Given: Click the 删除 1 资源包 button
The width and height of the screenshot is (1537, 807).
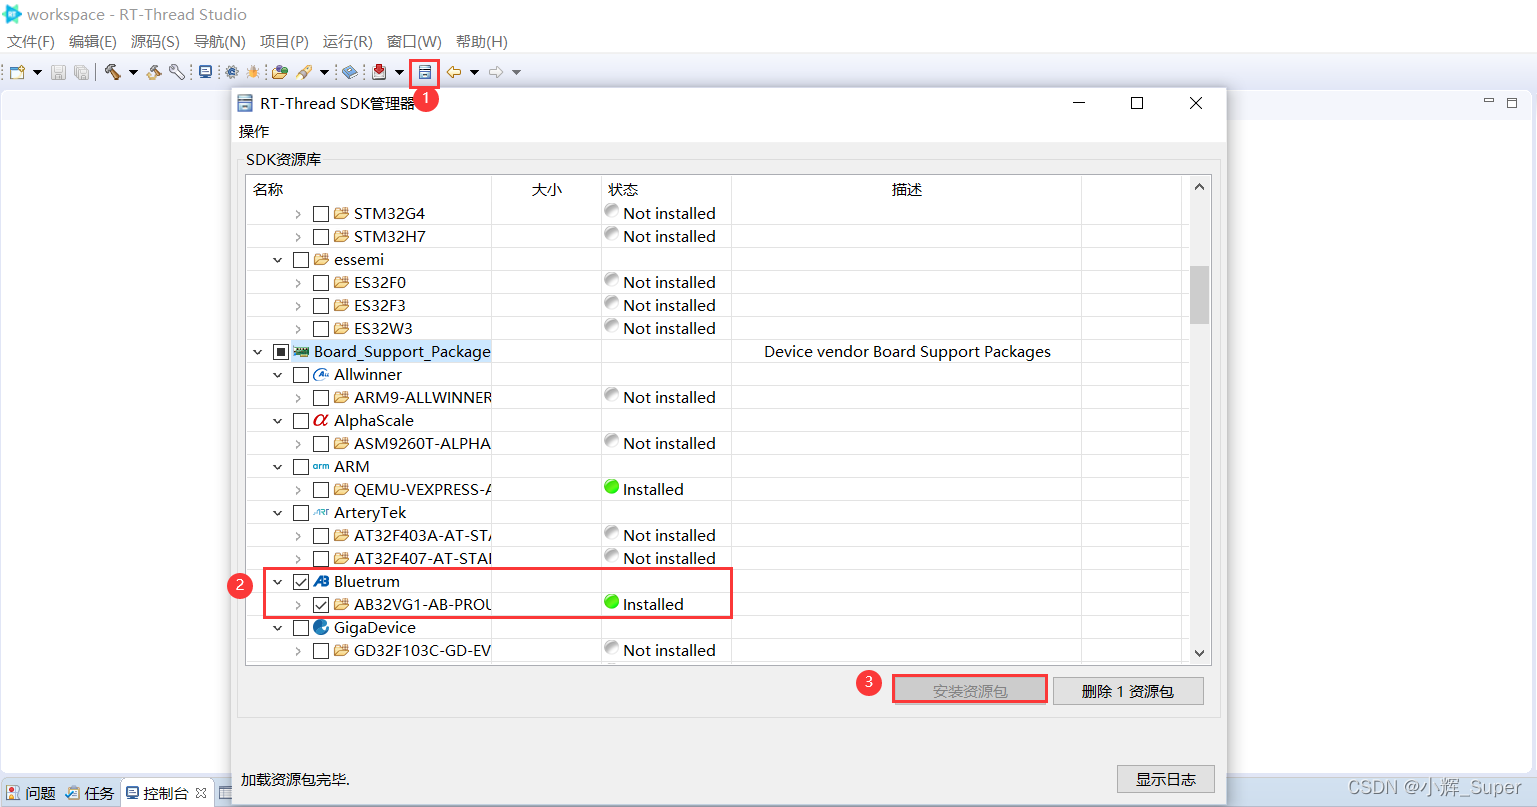Looking at the screenshot, I should (1128, 691).
